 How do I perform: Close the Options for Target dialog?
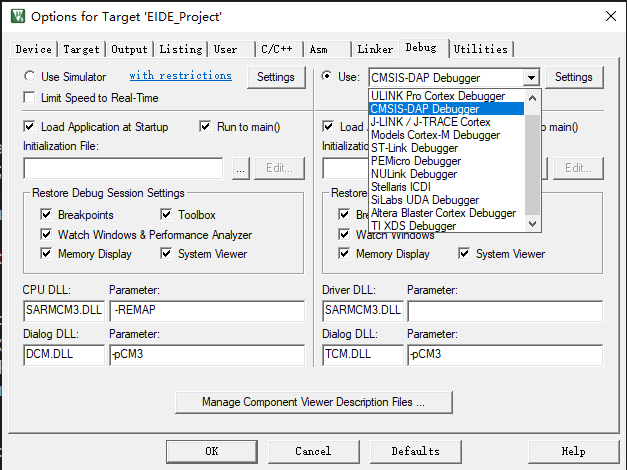[x=611, y=16]
